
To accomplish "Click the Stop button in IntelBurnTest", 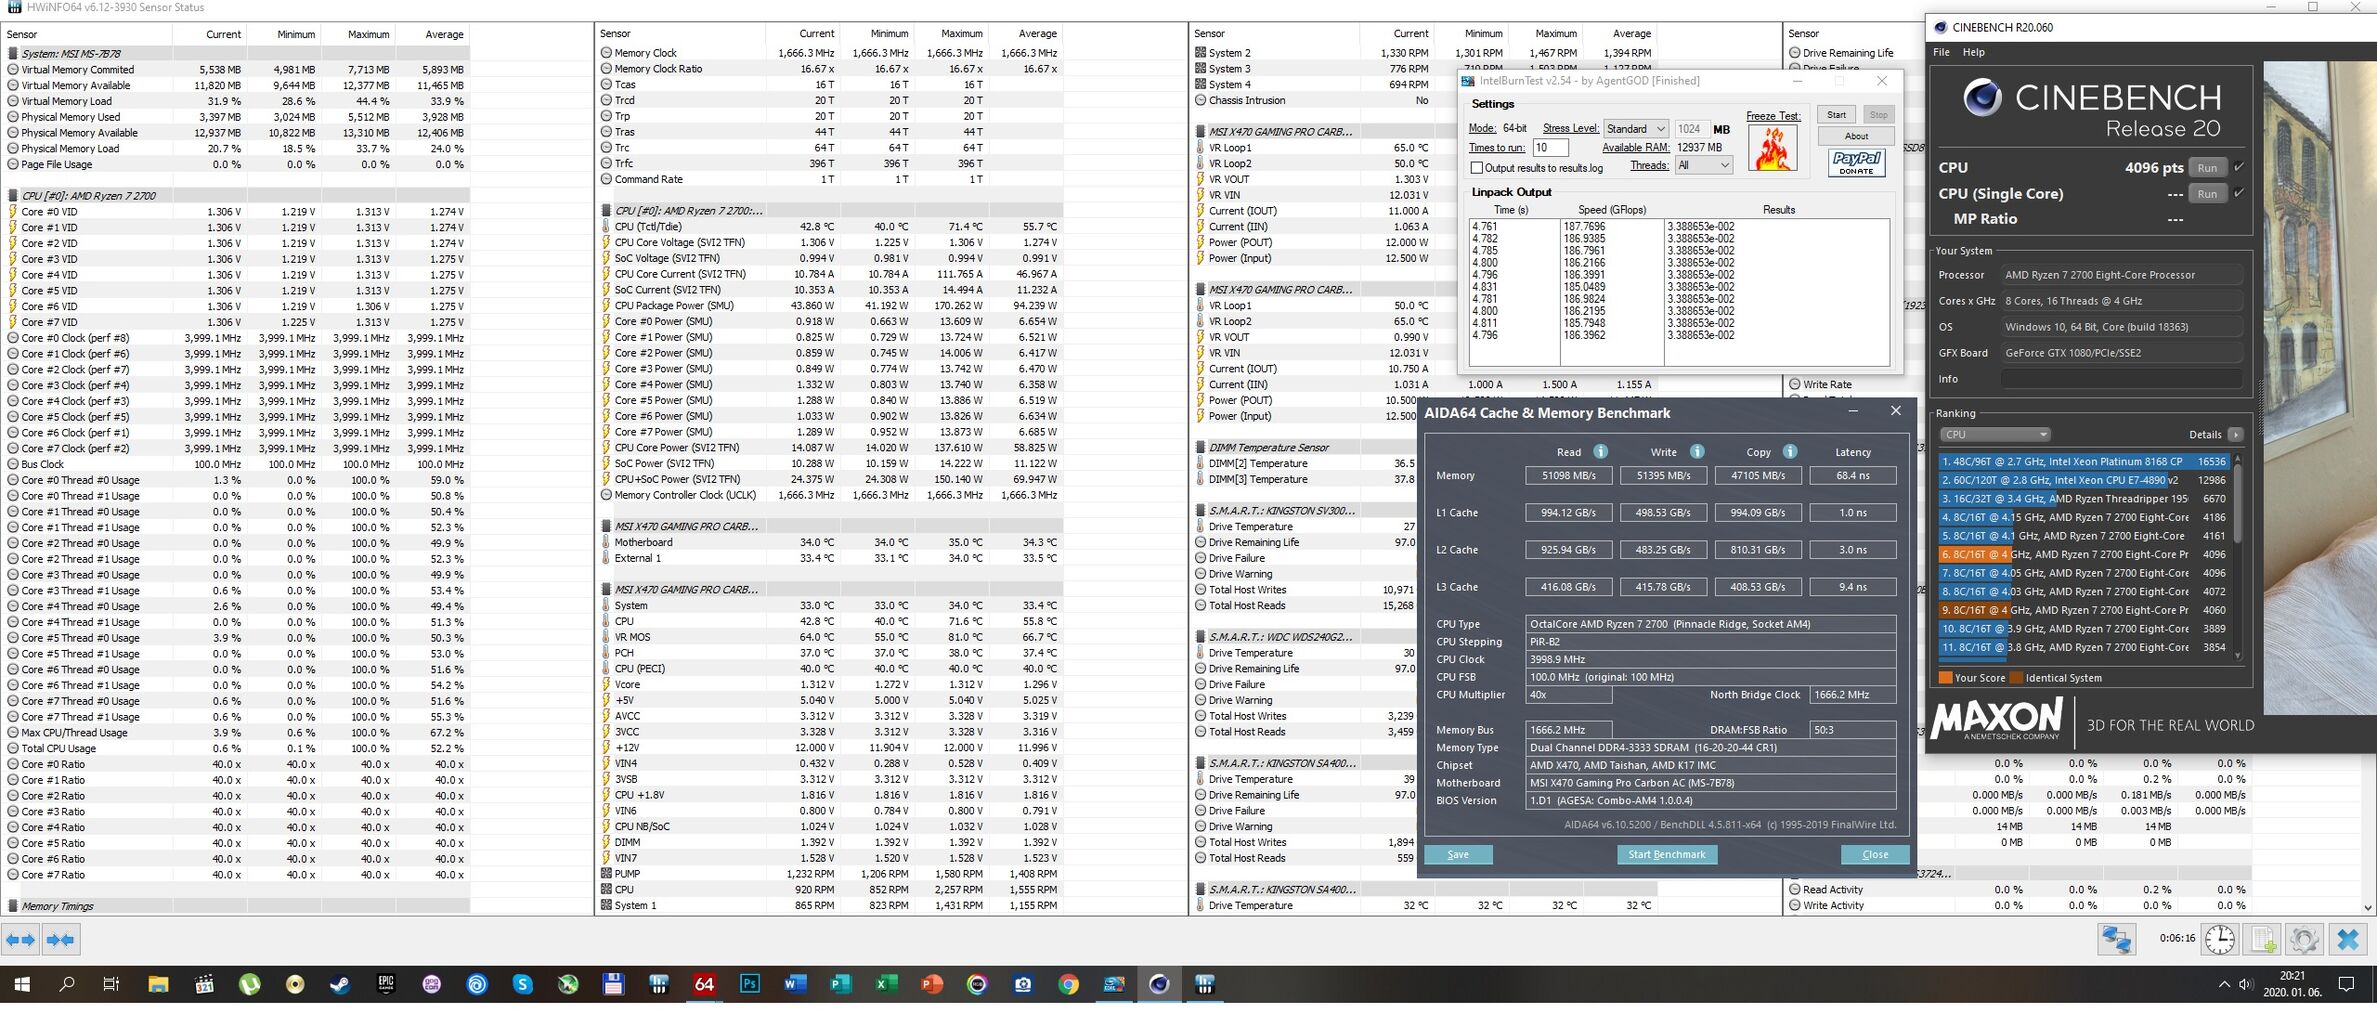I will click(1879, 115).
